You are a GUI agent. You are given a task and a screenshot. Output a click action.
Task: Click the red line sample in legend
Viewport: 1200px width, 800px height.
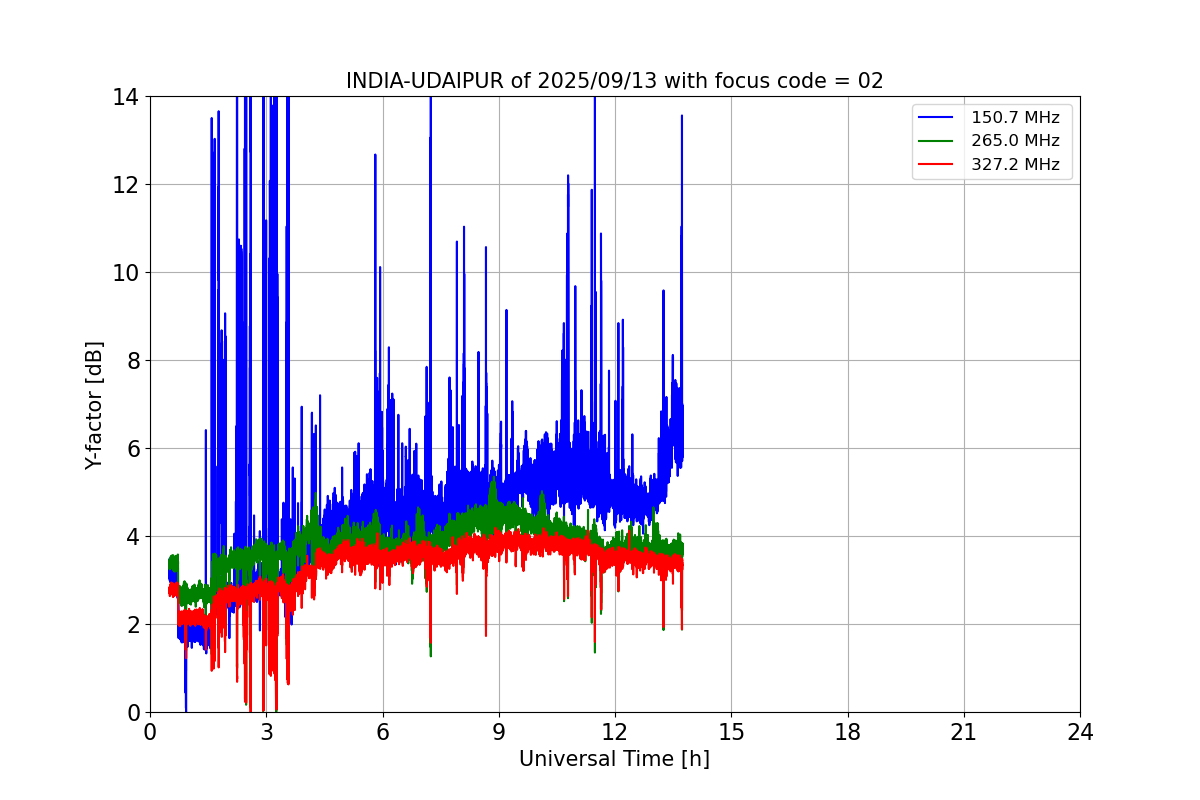937,165
